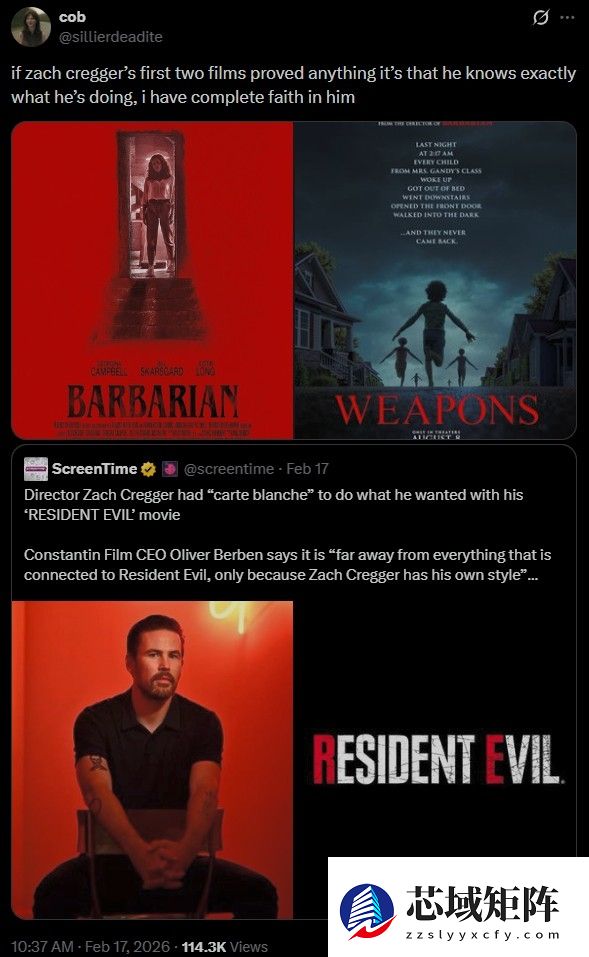This screenshot has width=589, height=957.
Task: Click the pink affiliate badge next to ScreenTime
Action: [169, 469]
